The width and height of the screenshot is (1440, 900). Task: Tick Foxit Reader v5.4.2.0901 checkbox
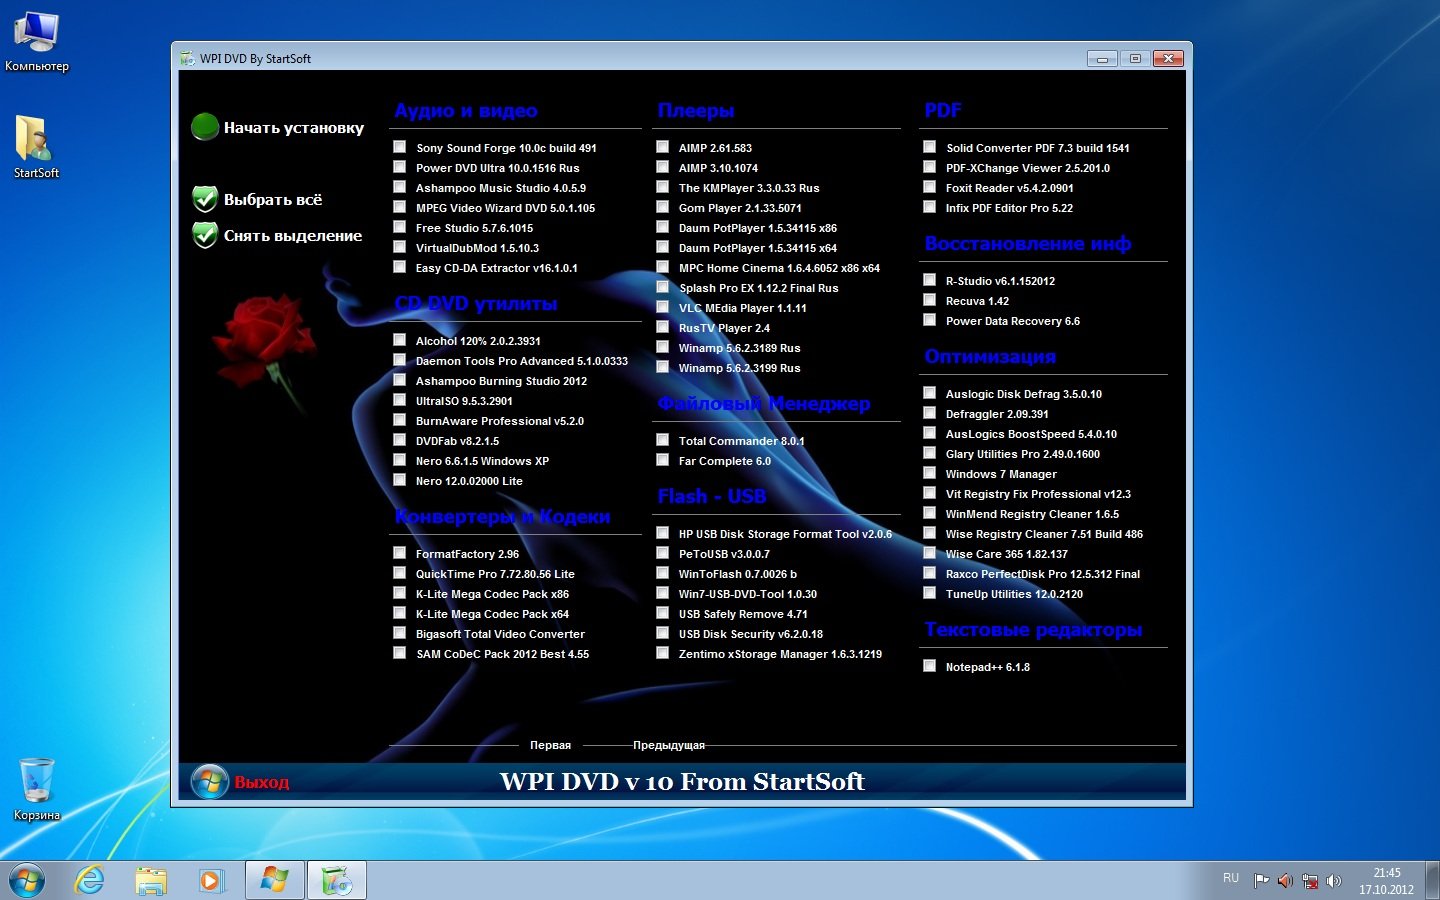coord(929,186)
